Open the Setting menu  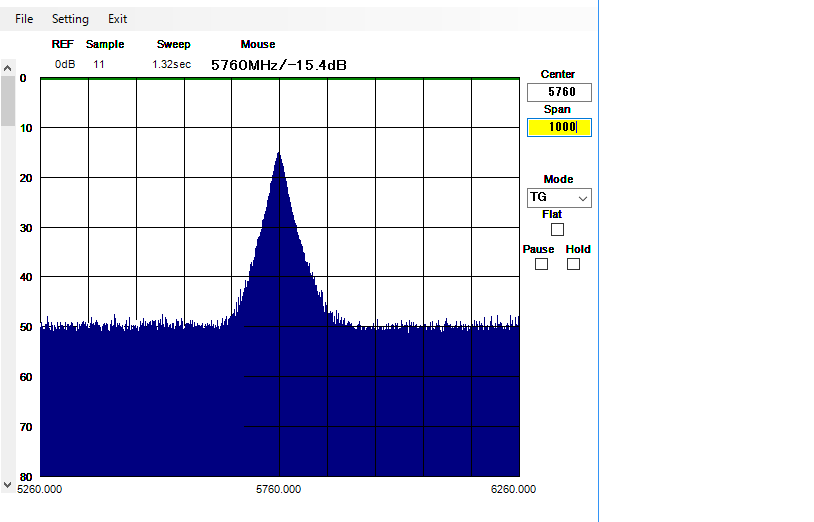[x=70, y=19]
